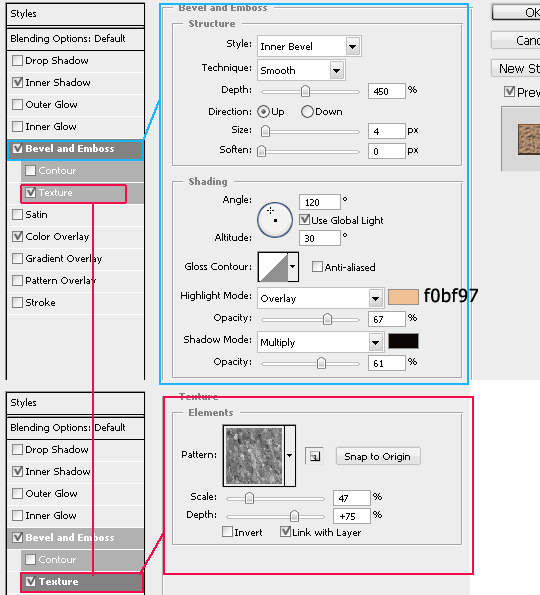Screen dimensions: 540x595
Task: Open the angle dial light direction control
Action: pyautogui.click(x=275, y=220)
